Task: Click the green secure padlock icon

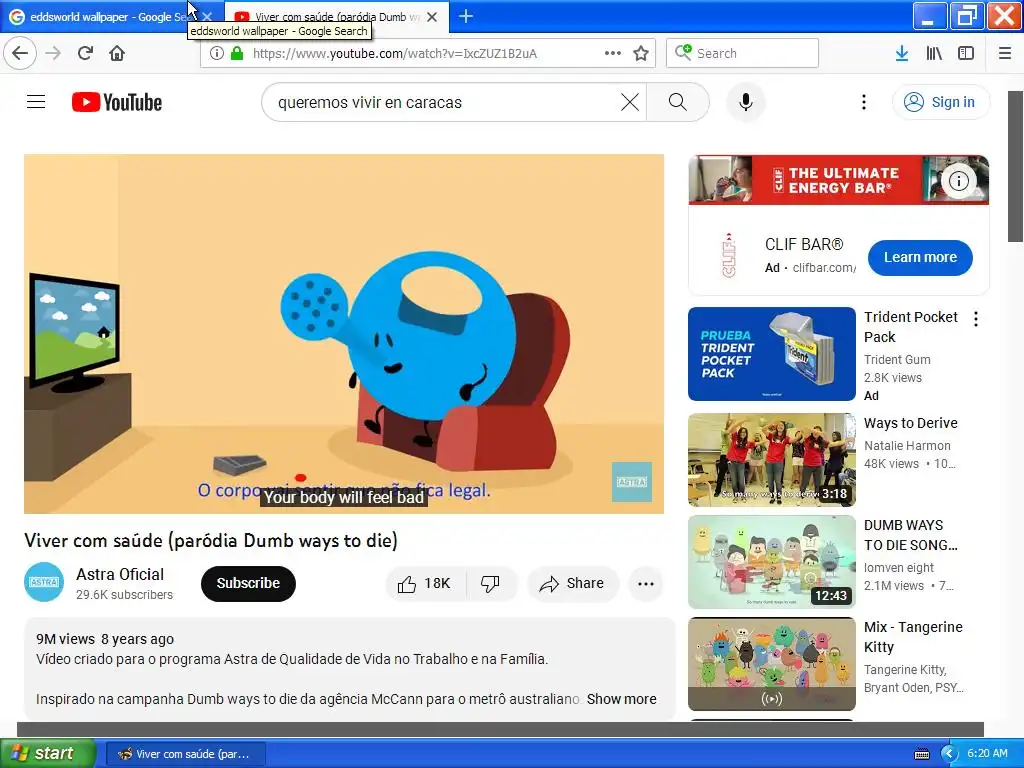Action: click(x=237, y=53)
